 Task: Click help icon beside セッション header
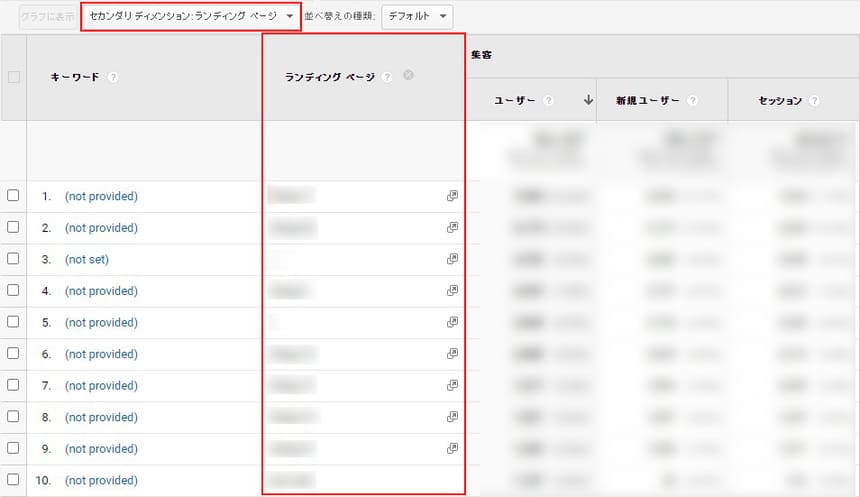tap(815, 101)
